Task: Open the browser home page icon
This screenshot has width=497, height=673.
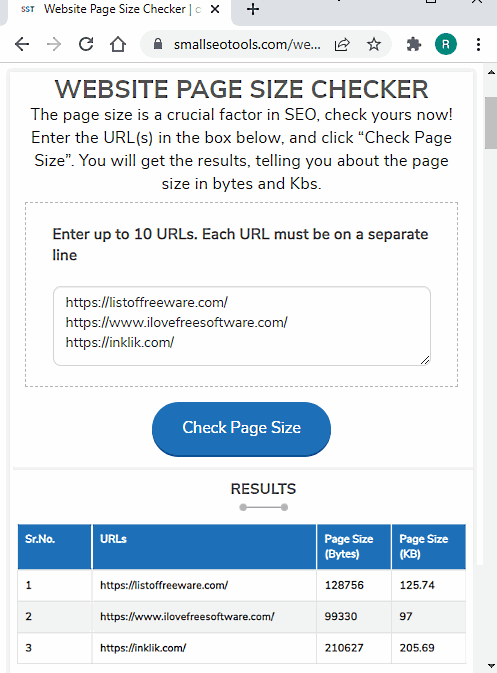Action: click(118, 44)
